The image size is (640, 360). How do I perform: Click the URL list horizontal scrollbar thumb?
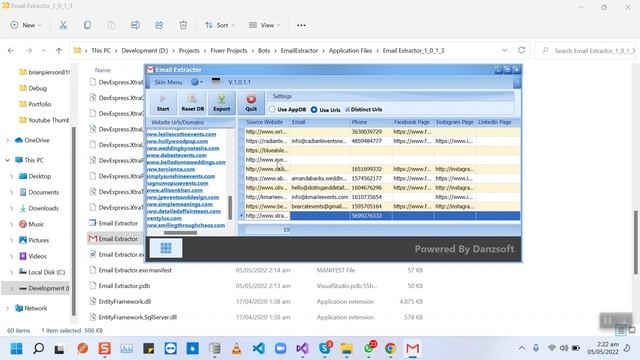(x=180, y=233)
